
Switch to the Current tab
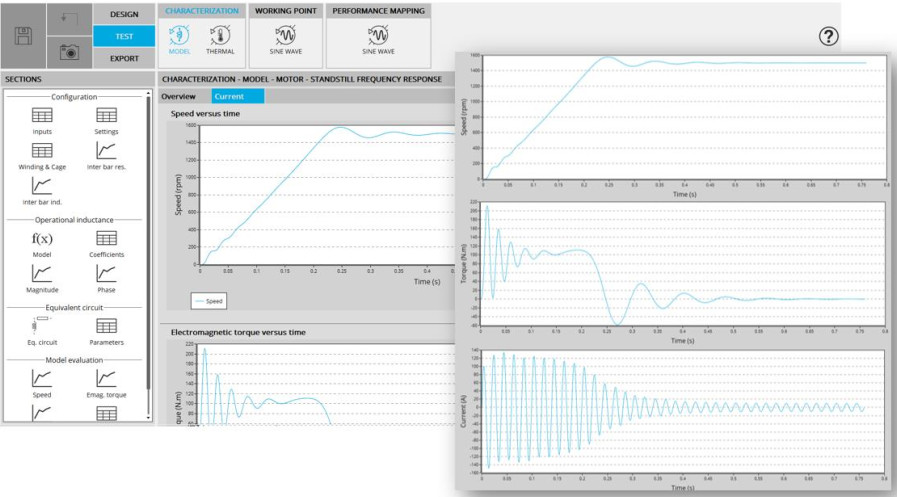(x=237, y=97)
